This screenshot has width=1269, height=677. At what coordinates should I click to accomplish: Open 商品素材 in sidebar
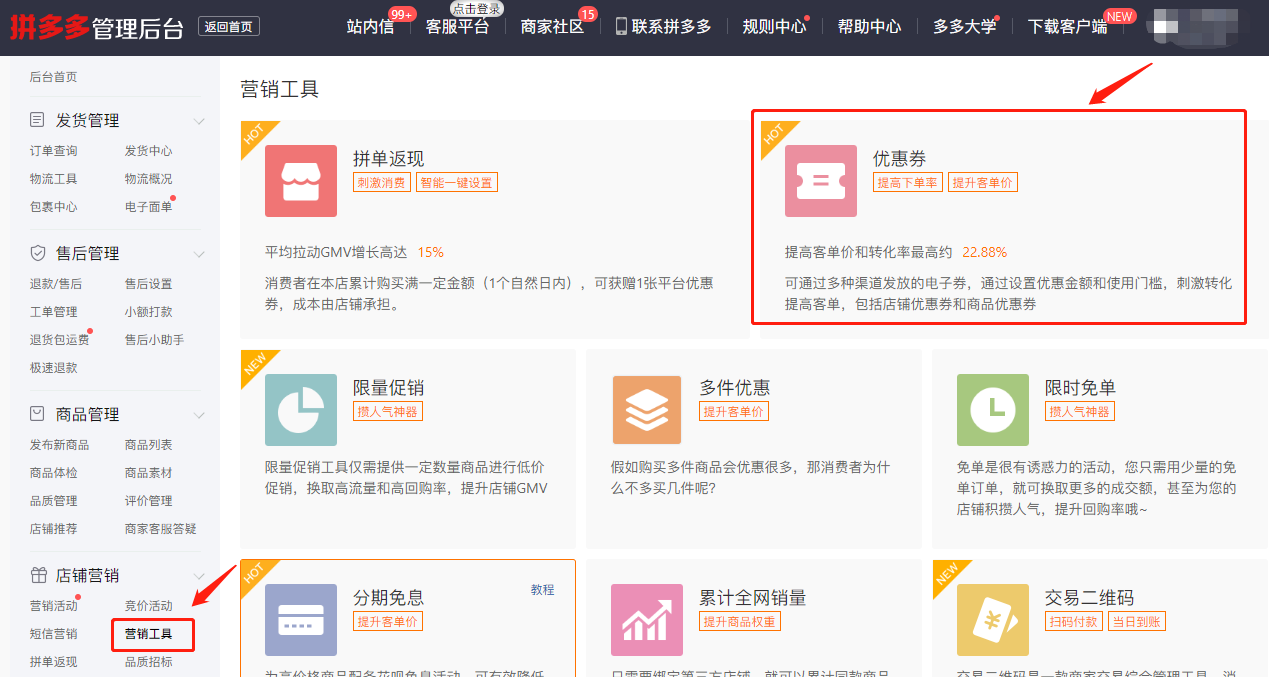[148, 473]
